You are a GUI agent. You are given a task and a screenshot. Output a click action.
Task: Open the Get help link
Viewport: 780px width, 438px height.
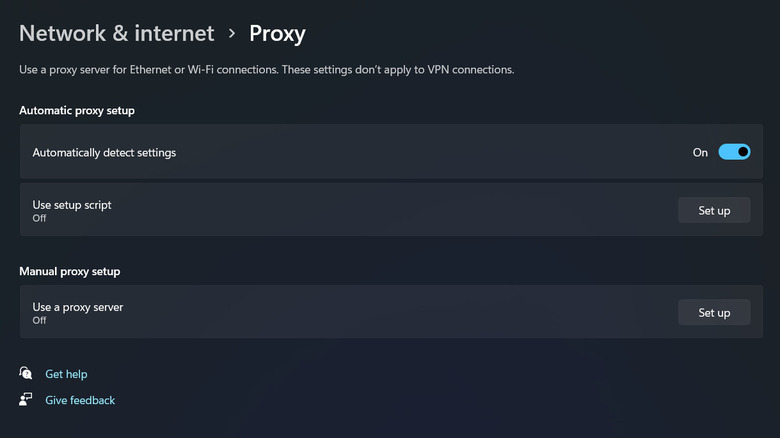coord(66,374)
